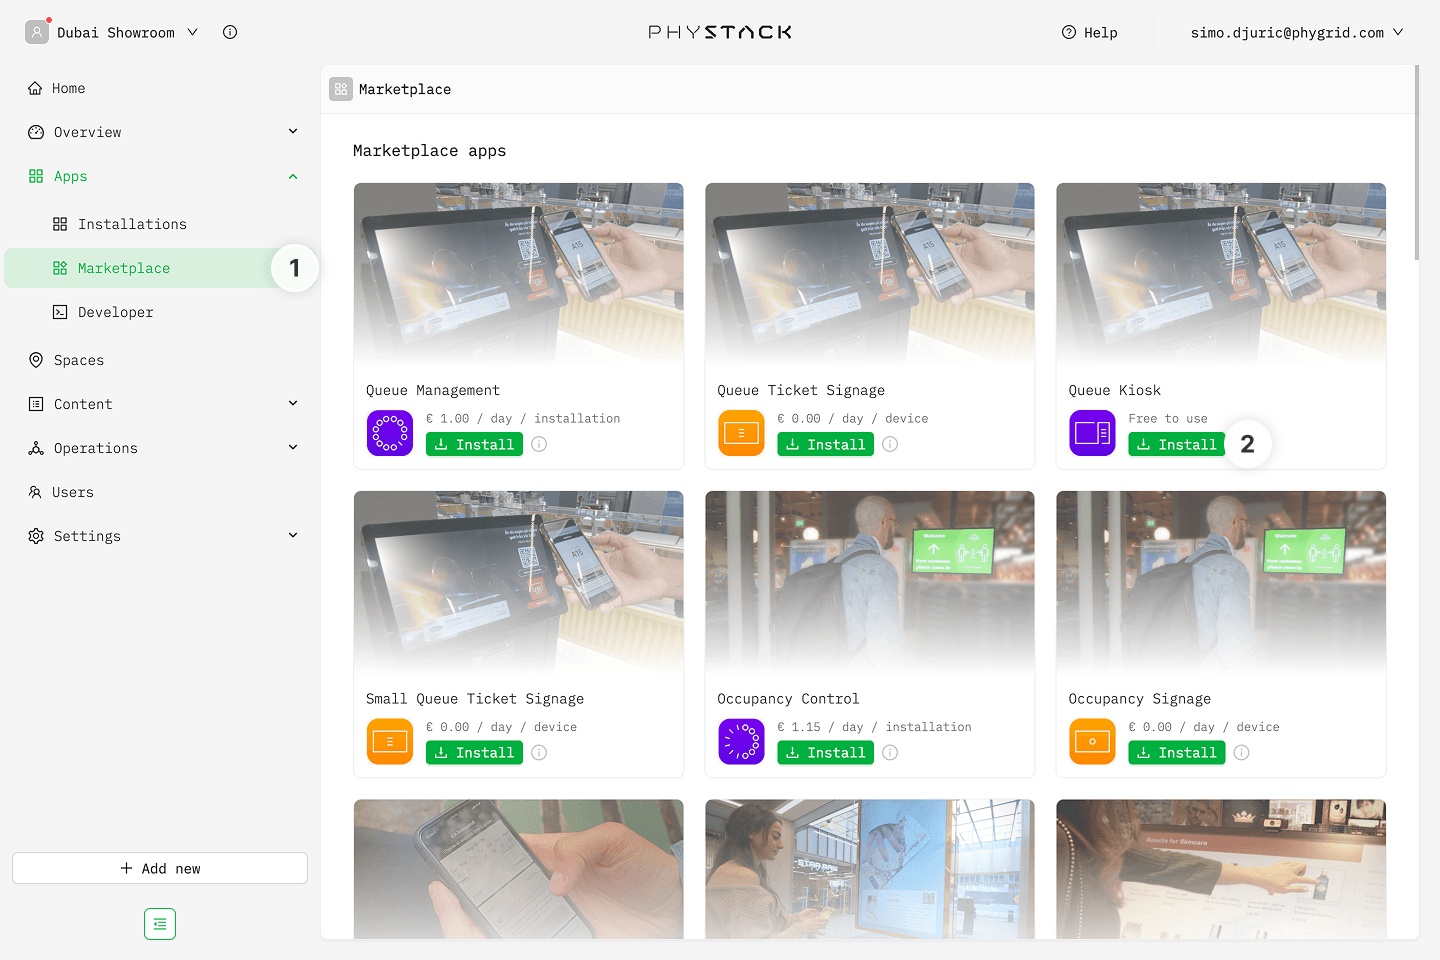Click the Occupancy Control app icon
Viewport: 1440px width, 960px height.
click(x=741, y=741)
